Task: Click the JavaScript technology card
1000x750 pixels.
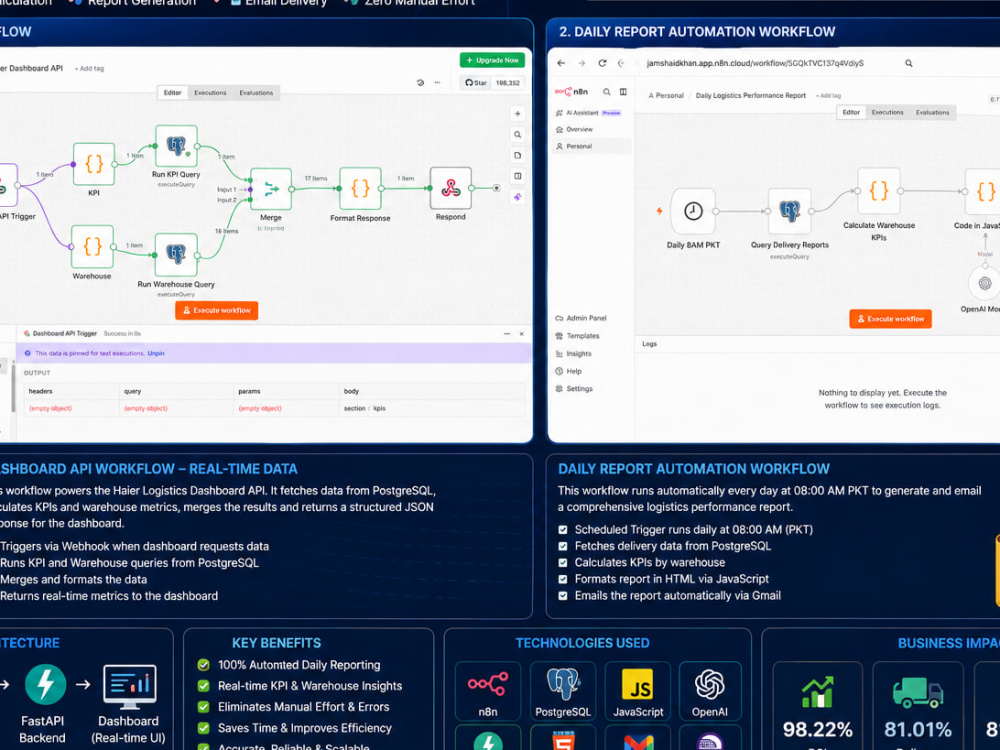Action: click(x=638, y=691)
